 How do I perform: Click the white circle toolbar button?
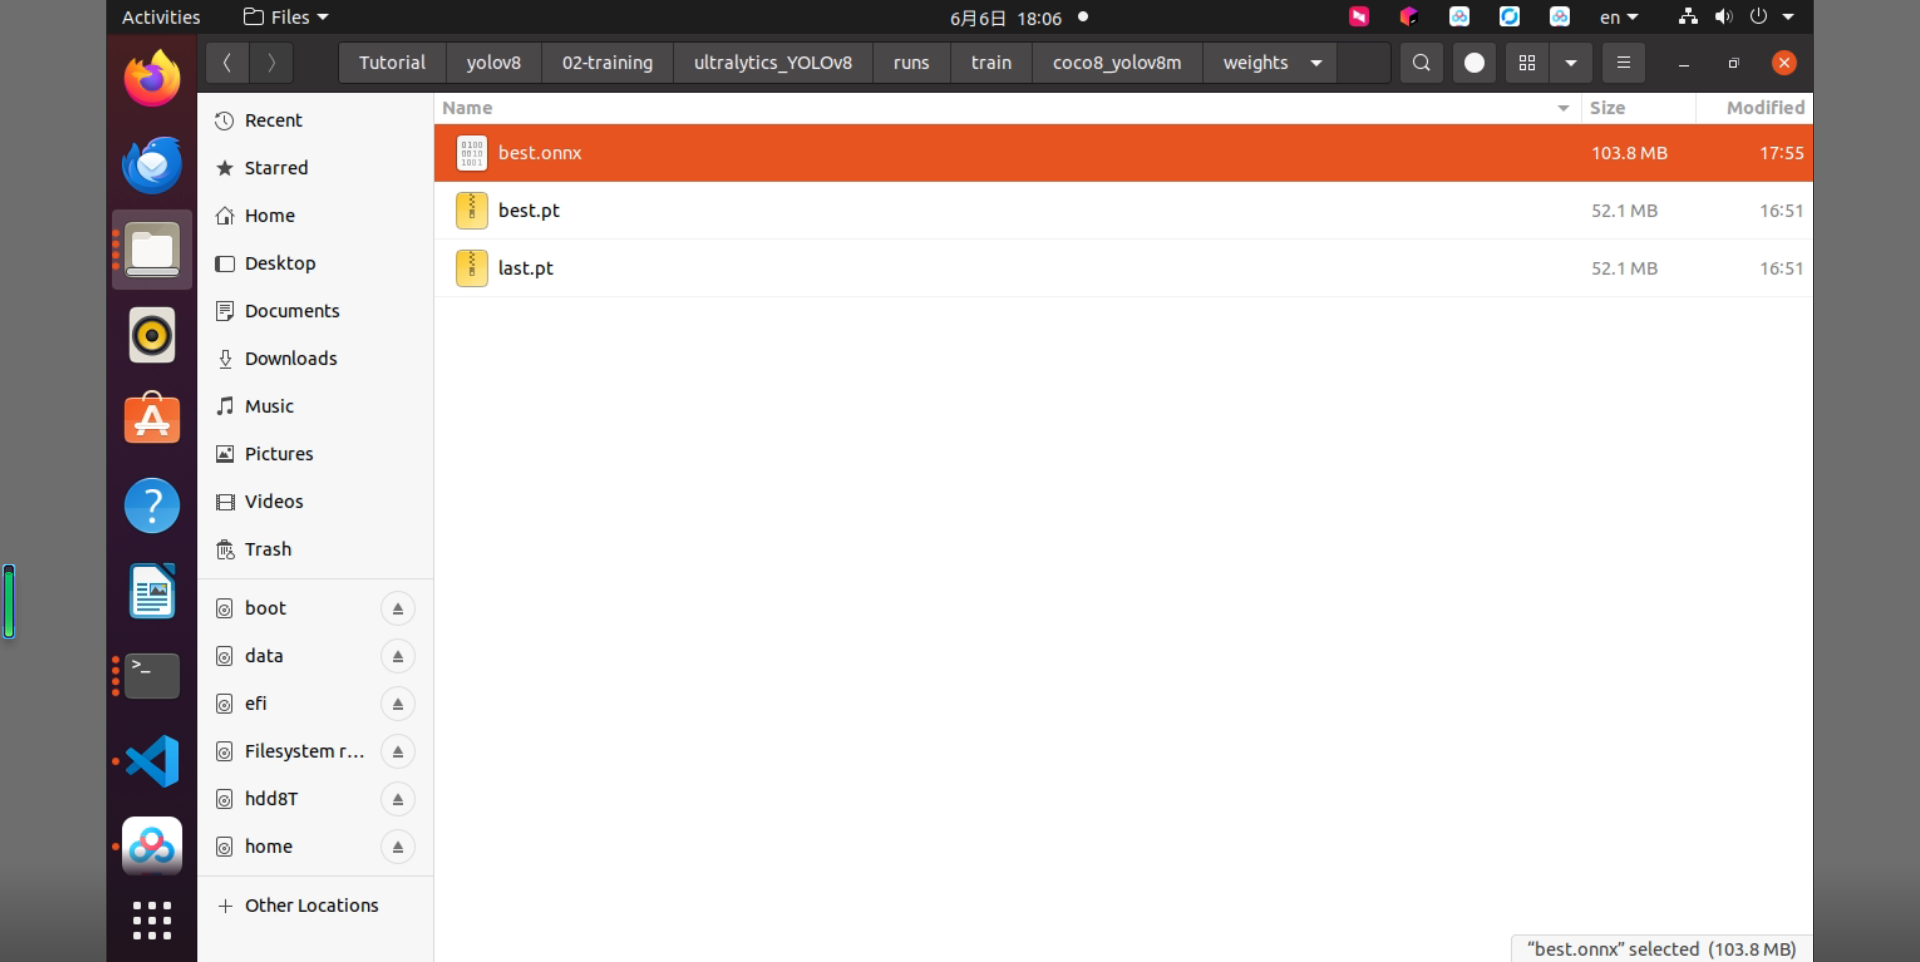[x=1474, y=63]
